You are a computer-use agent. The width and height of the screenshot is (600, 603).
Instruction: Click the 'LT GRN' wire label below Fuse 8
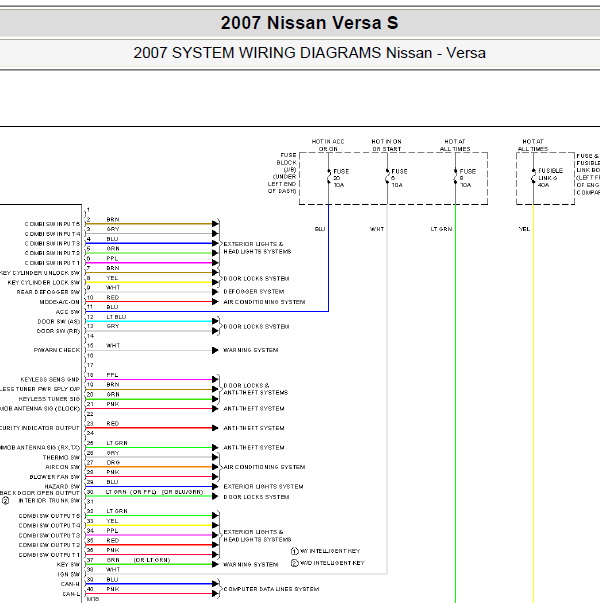441,229
